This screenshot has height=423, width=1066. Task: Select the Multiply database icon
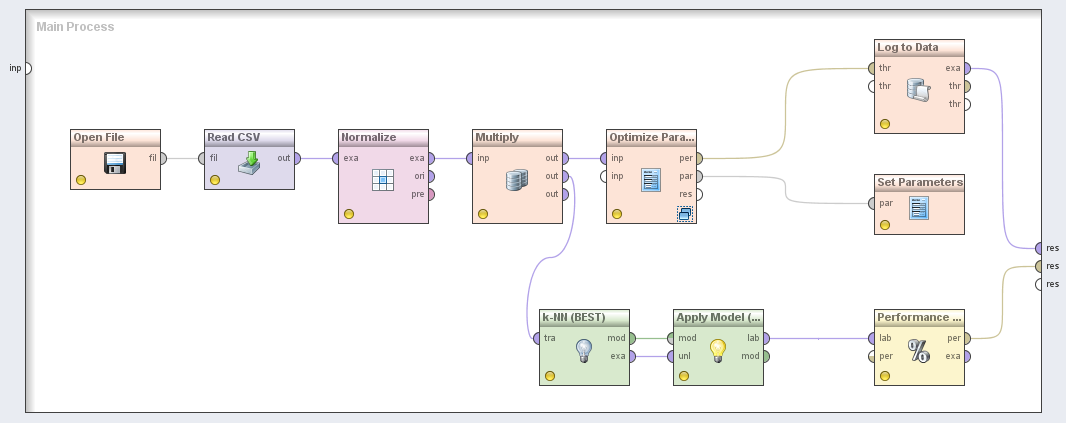click(517, 180)
